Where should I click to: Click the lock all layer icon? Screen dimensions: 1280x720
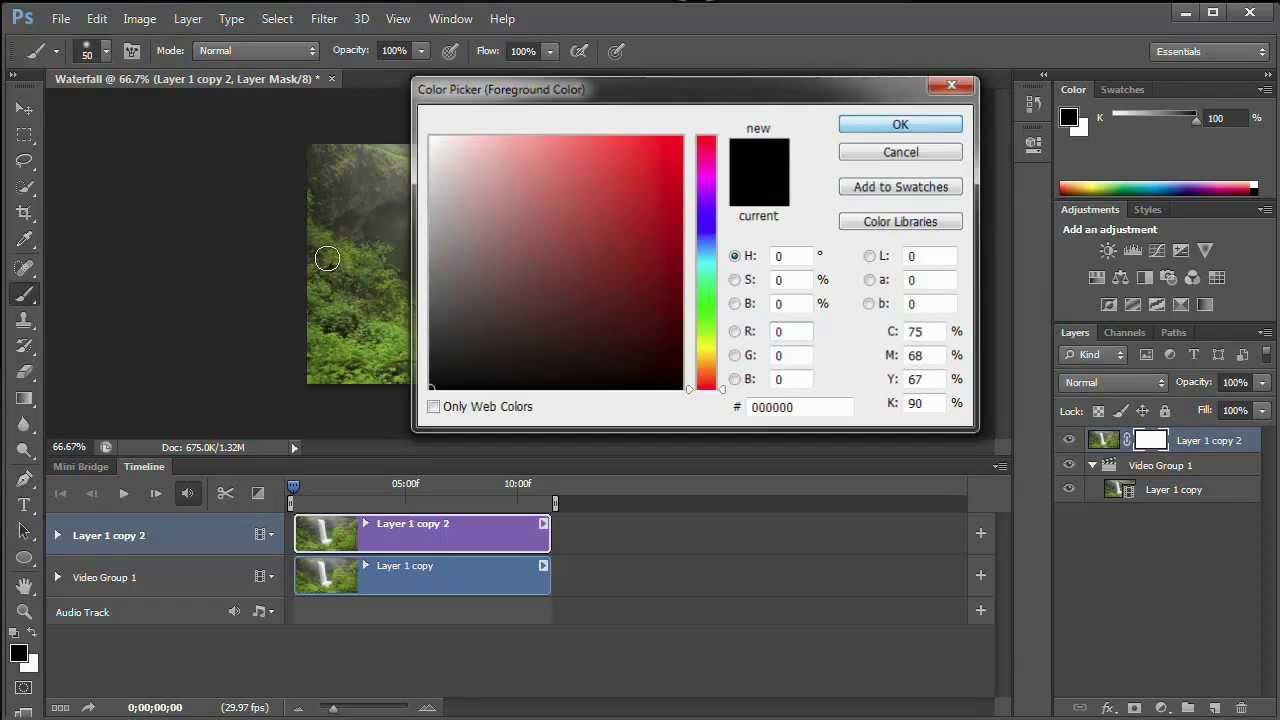(1164, 411)
